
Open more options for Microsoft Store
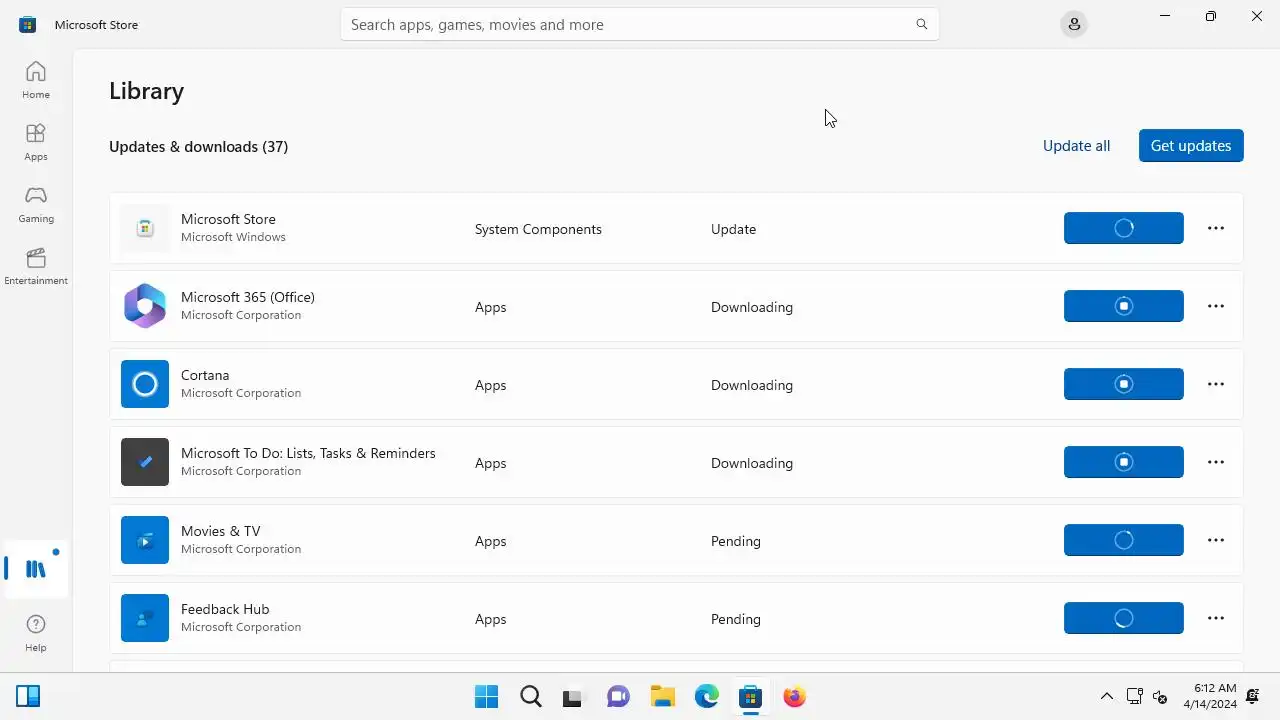coord(1216,228)
